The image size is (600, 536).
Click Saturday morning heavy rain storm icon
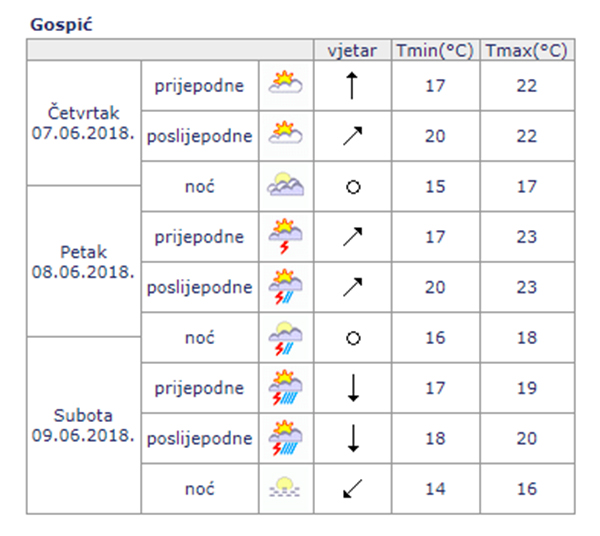pos(286,388)
